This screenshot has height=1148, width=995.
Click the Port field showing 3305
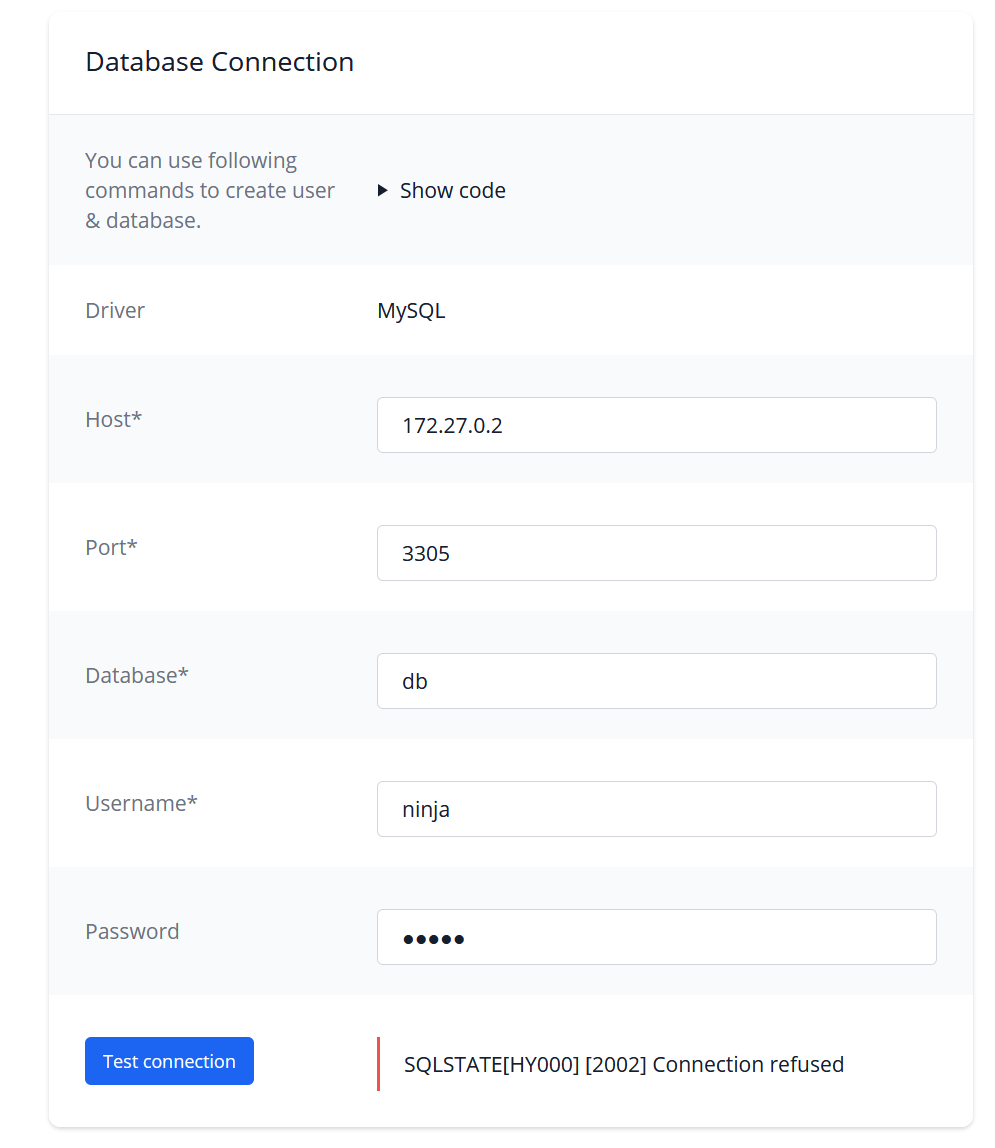tap(656, 553)
